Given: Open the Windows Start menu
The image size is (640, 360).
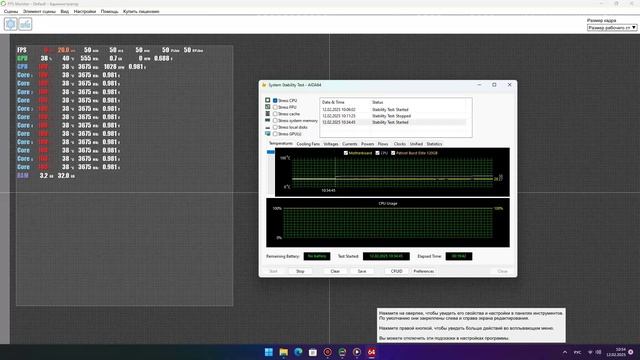Looking at the screenshot, I should [x=269, y=352].
